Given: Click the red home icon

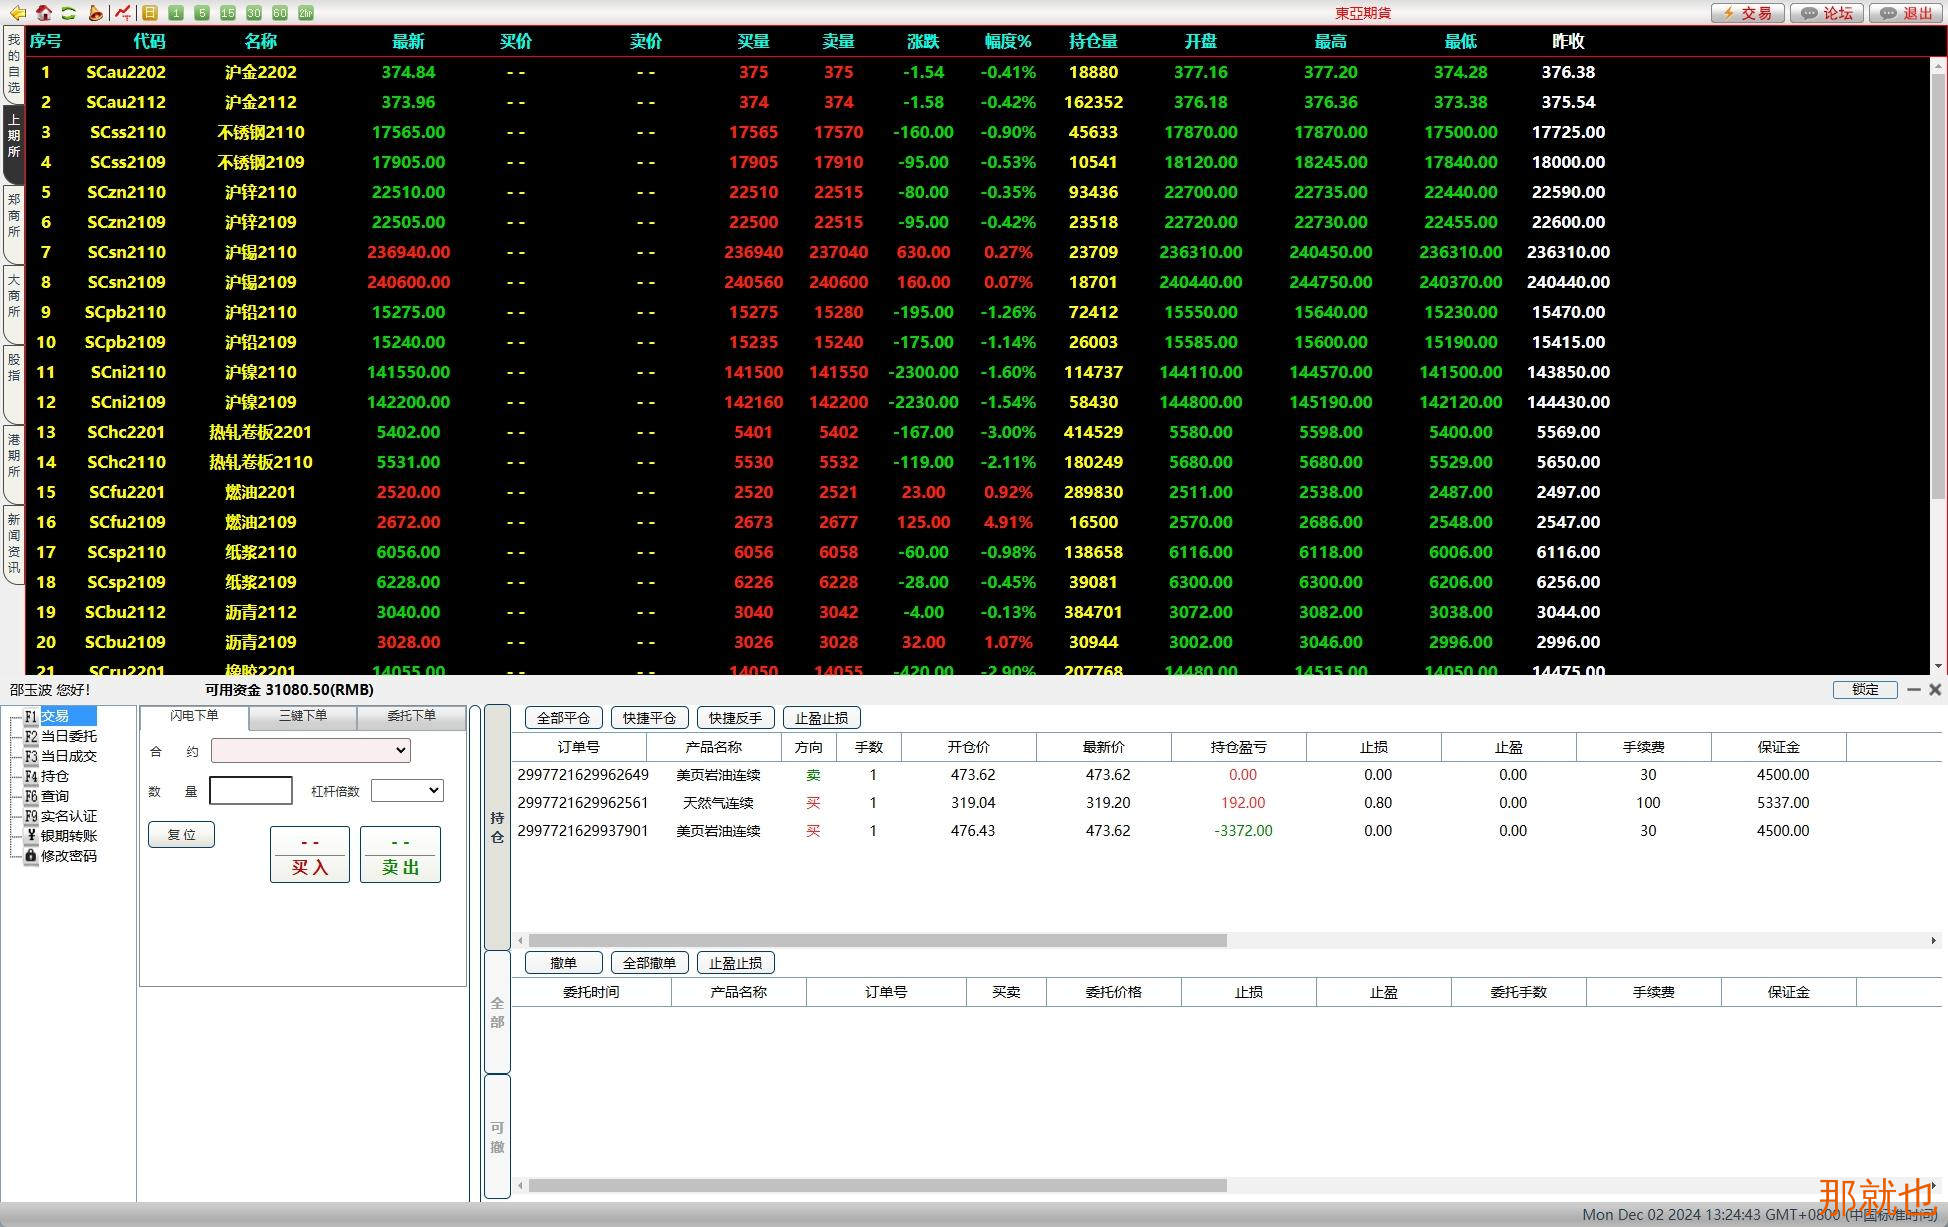Looking at the screenshot, I should (43, 13).
